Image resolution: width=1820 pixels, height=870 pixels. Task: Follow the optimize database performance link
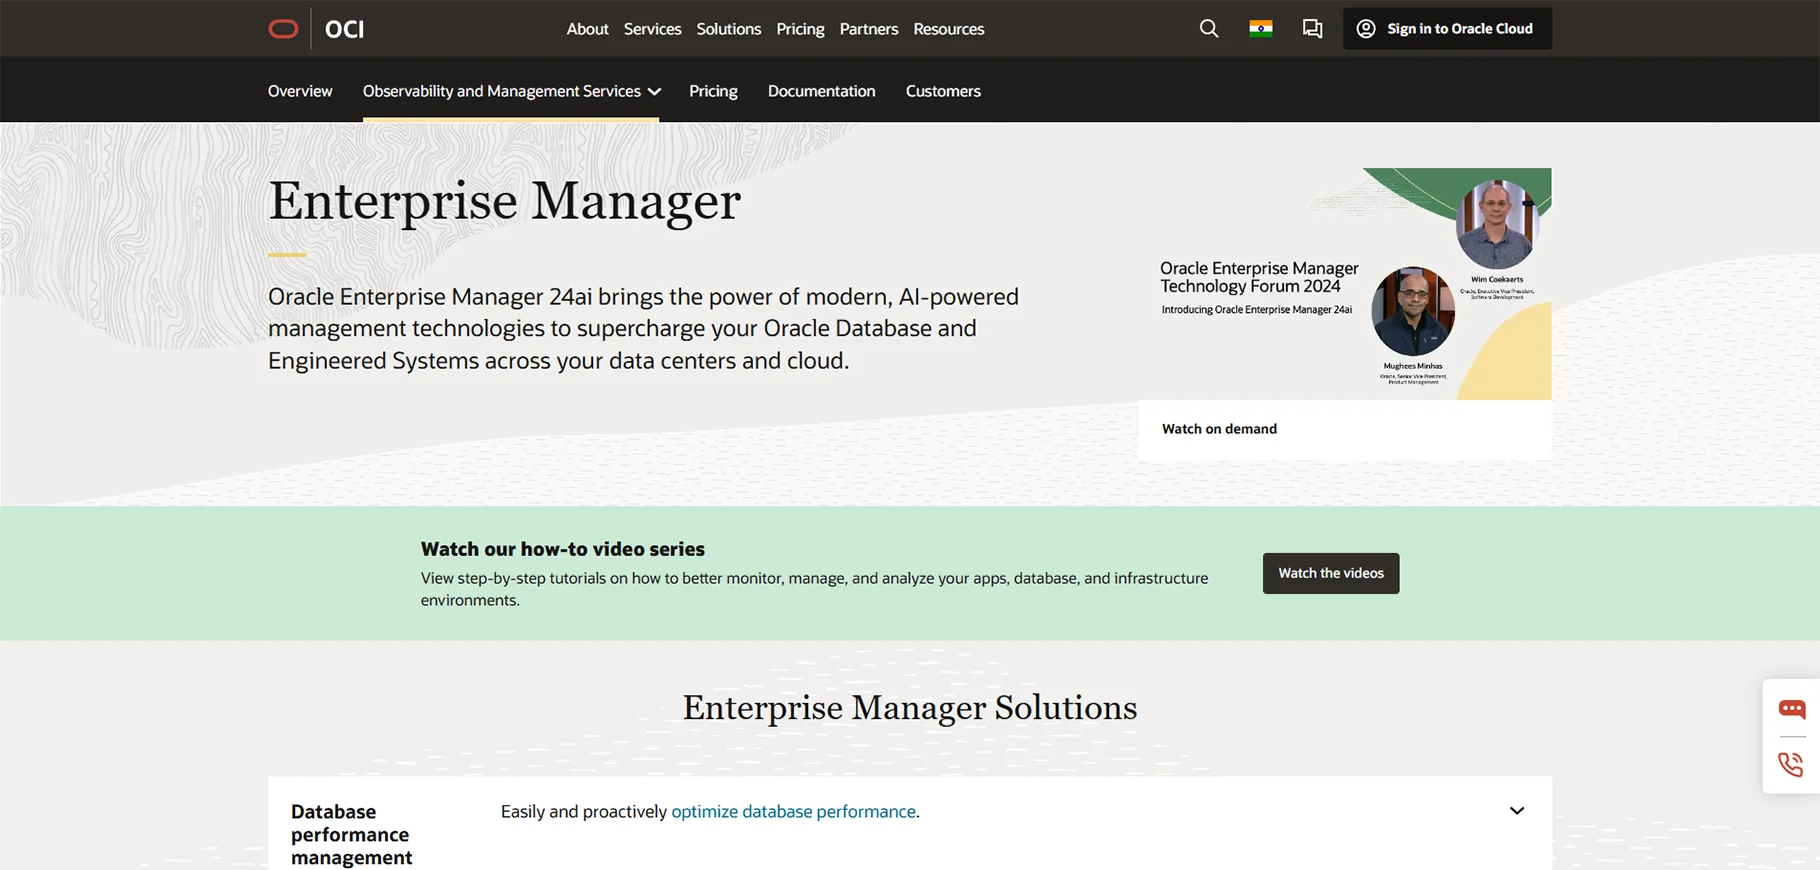click(x=793, y=812)
